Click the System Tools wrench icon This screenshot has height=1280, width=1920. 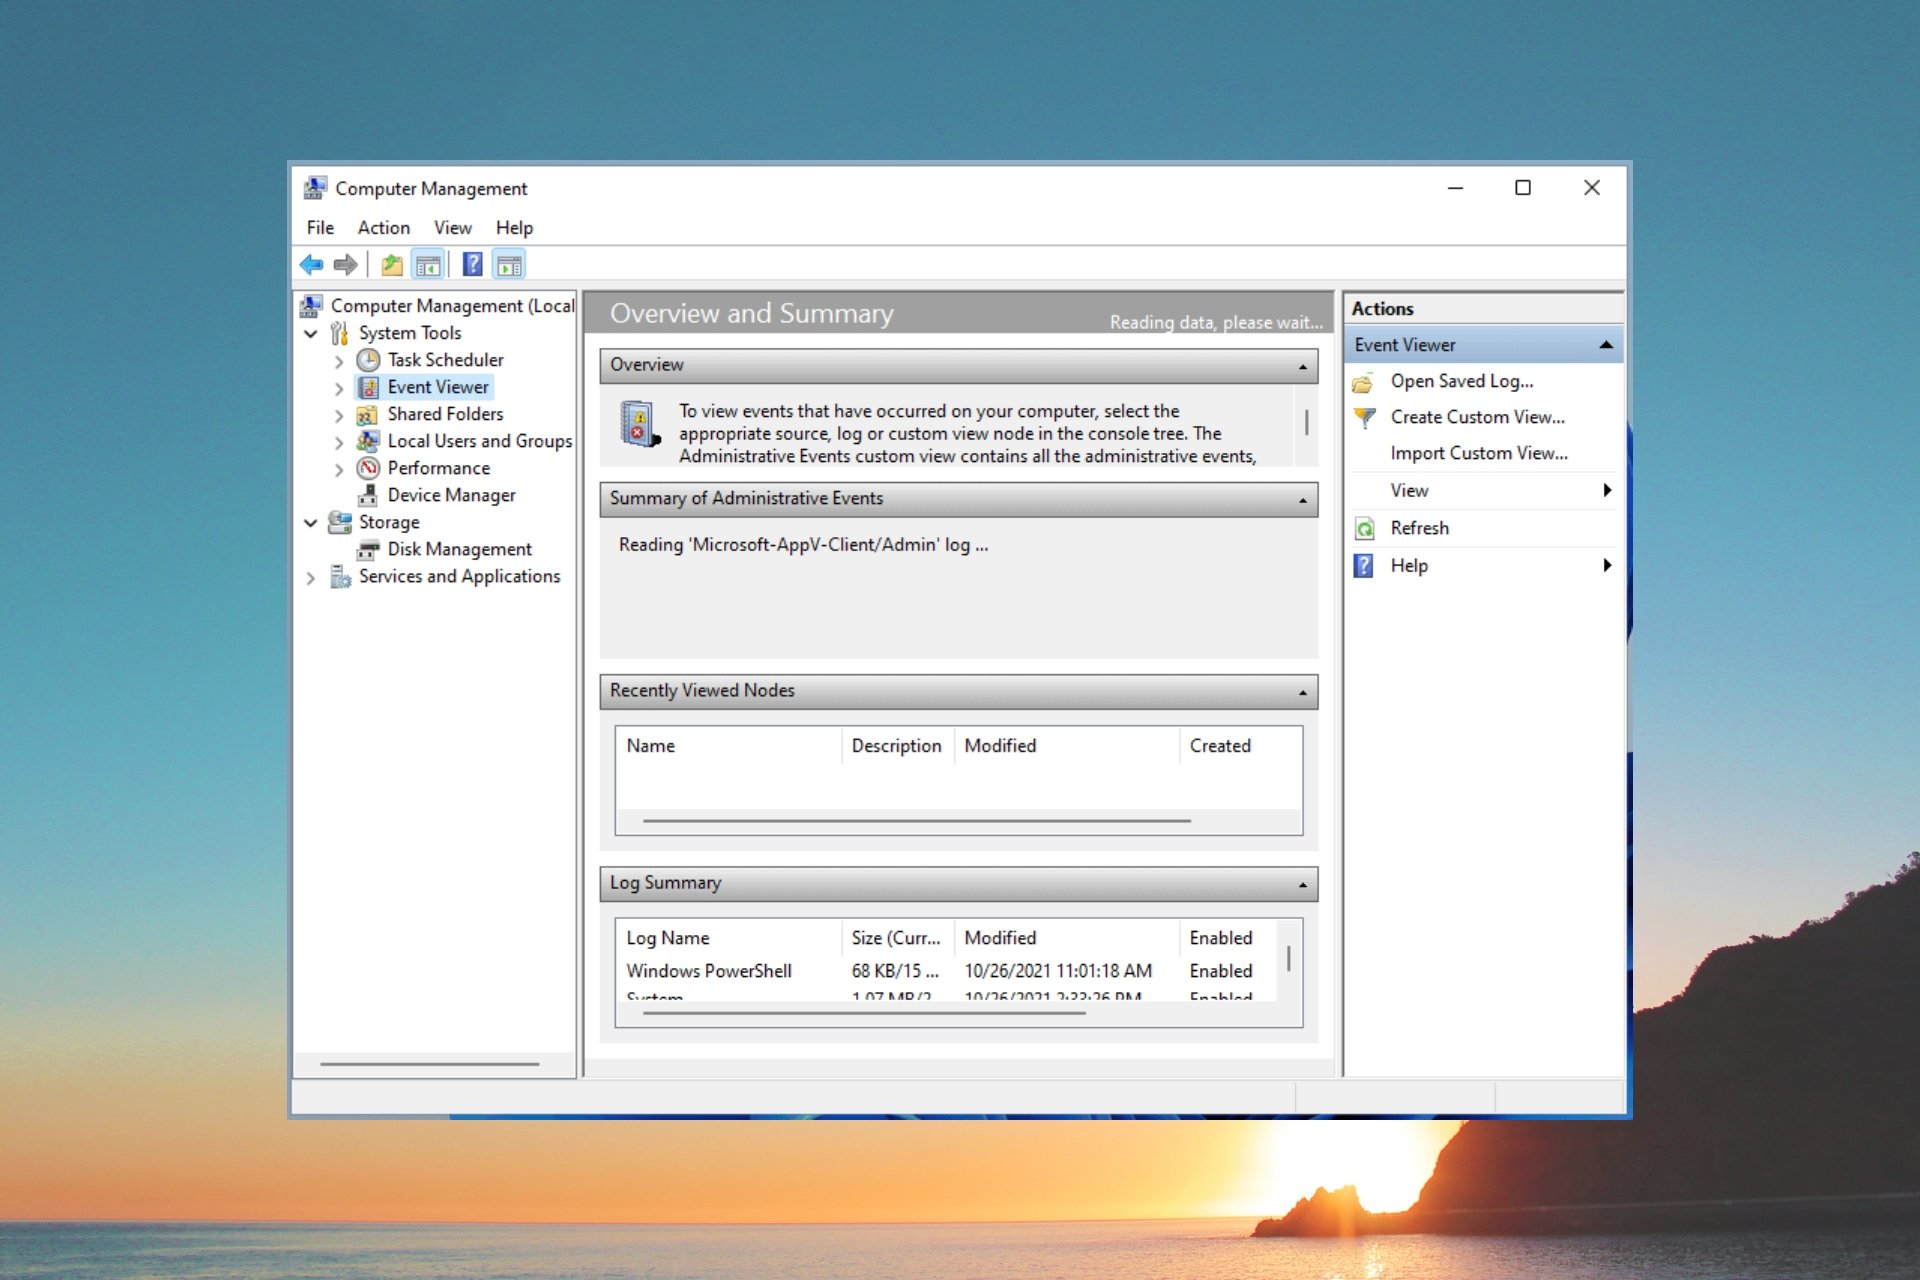pos(340,333)
